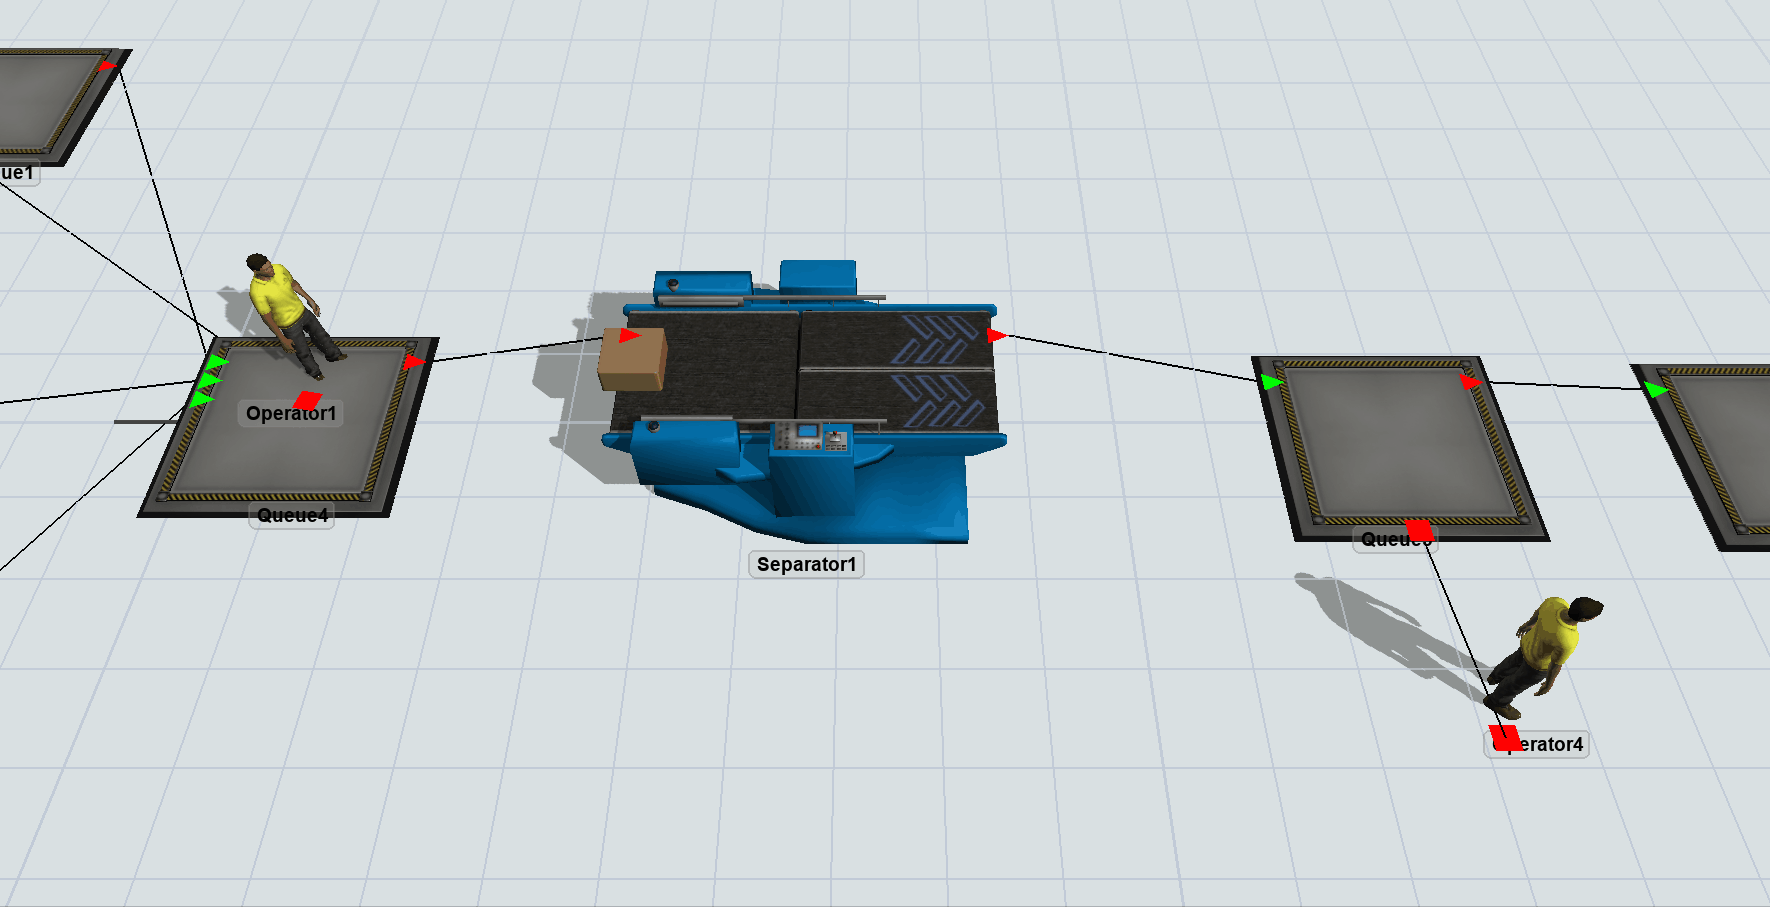Click the topmost green input port on Queue4
The height and width of the screenshot is (907, 1770).
(x=218, y=361)
